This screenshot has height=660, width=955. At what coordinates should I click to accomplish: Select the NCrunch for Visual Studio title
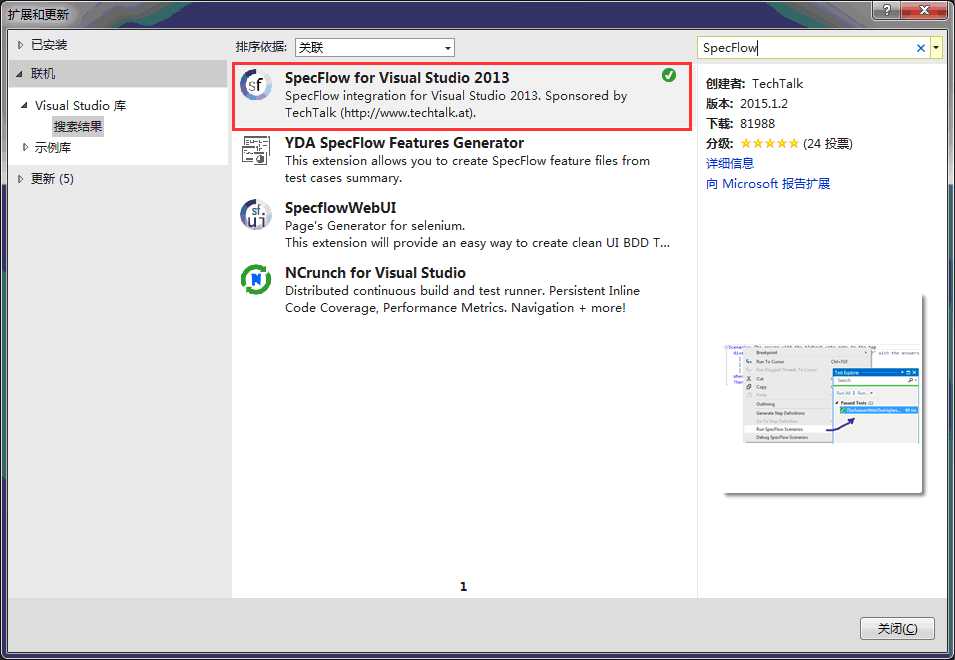click(x=375, y=273)
